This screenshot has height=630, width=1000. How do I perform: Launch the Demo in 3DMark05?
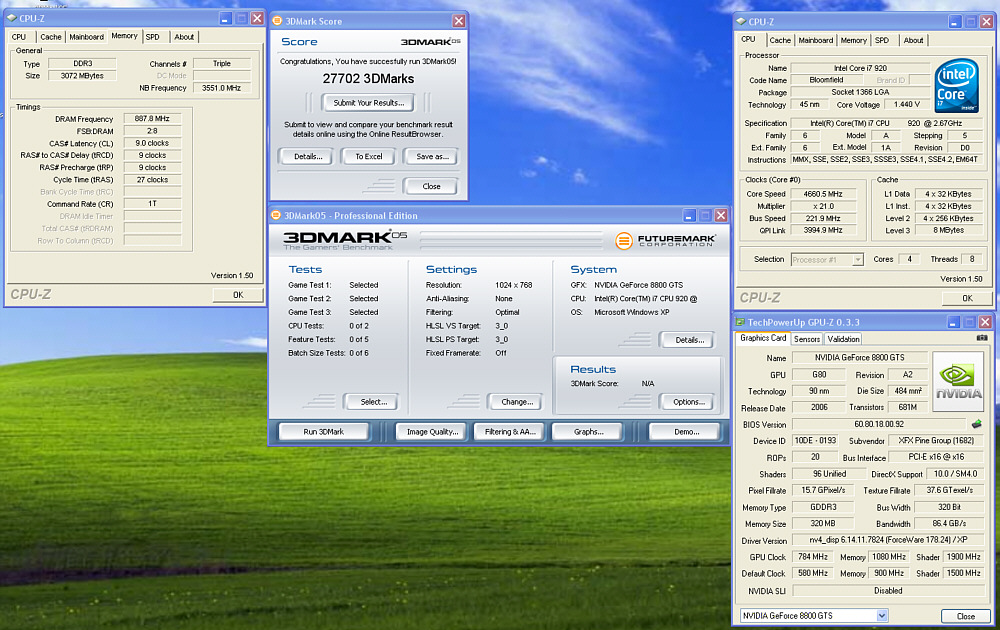[686, 432]
